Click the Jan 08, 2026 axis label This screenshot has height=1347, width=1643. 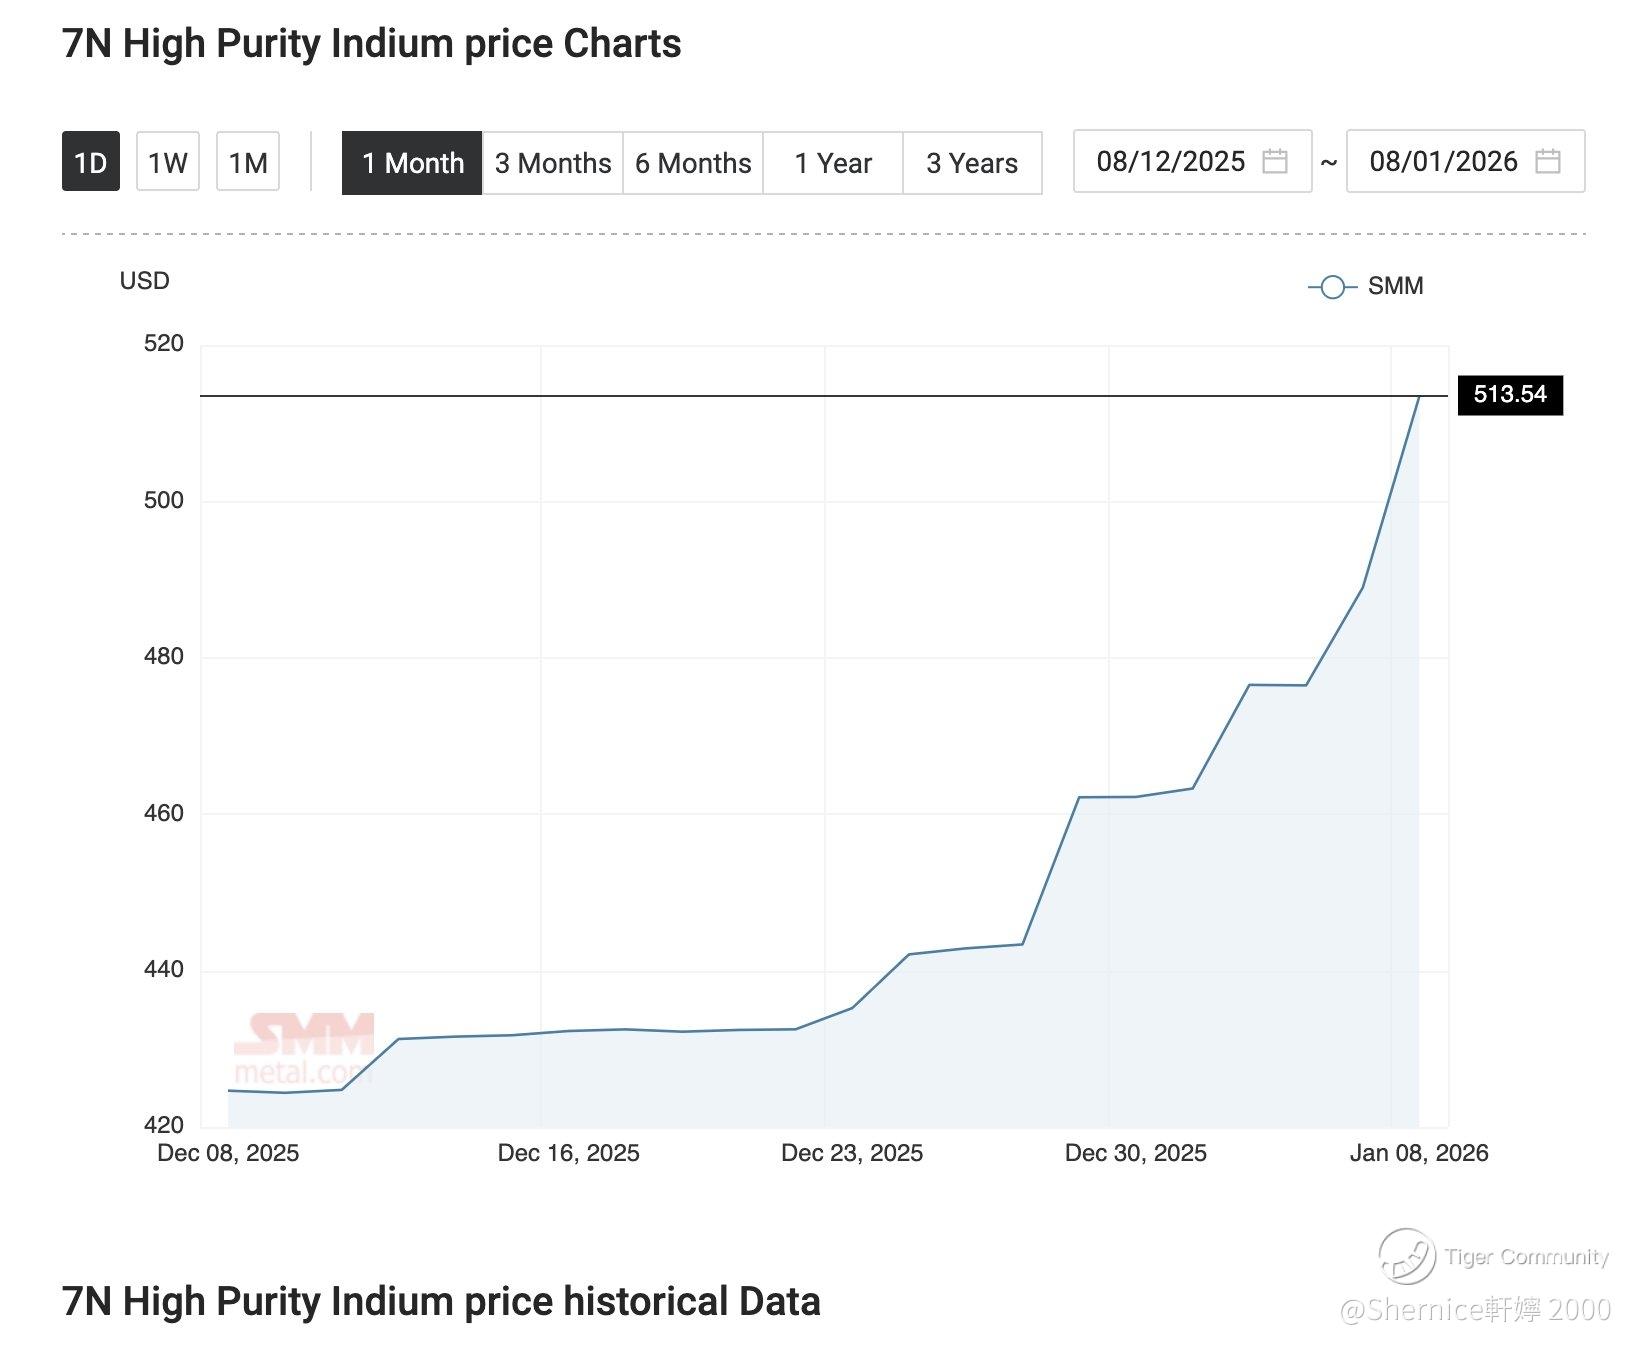click(1418, 1153)
